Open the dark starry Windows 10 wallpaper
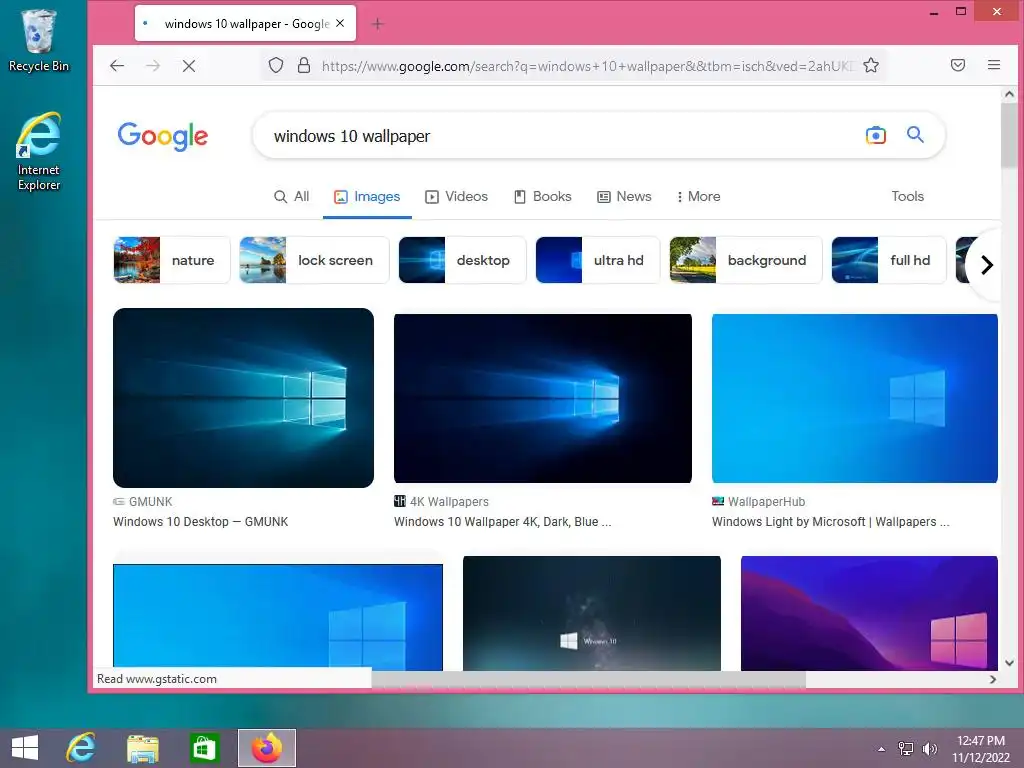Screen dimensions: 1024x768 [592, 613]
